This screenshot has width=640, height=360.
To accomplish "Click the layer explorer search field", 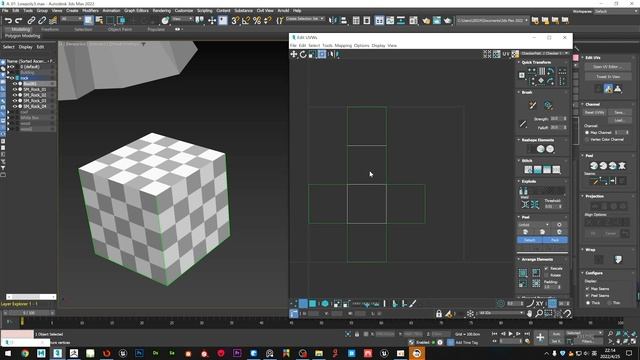I will coord(31,297).
